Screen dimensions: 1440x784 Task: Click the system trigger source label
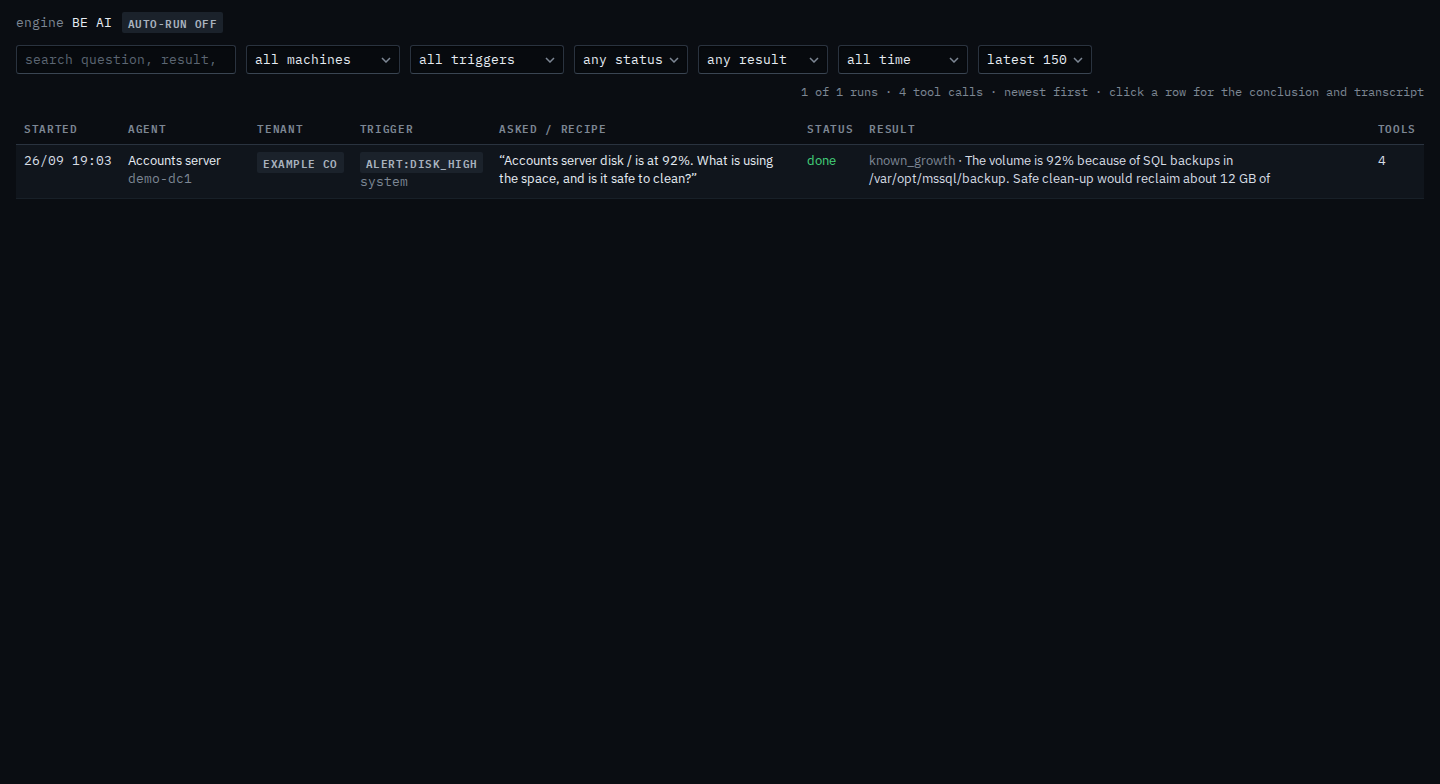(x=384, y=182)
